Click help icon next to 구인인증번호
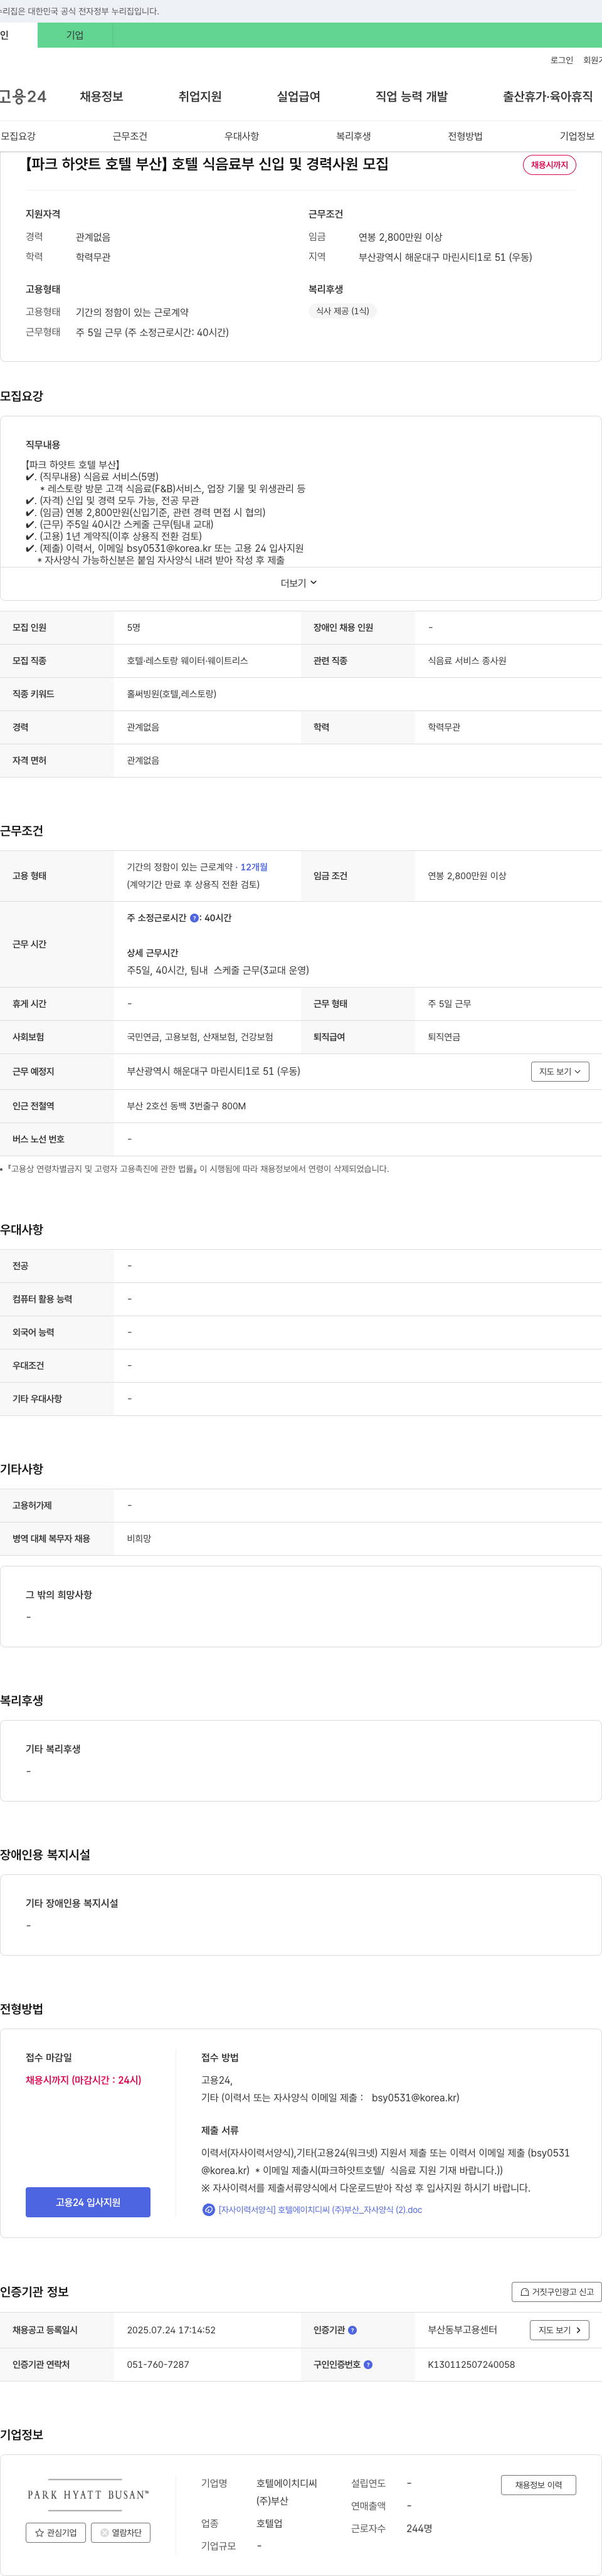The width and height of the screenshot is (602, 2576). click(x=368, y=2365)
